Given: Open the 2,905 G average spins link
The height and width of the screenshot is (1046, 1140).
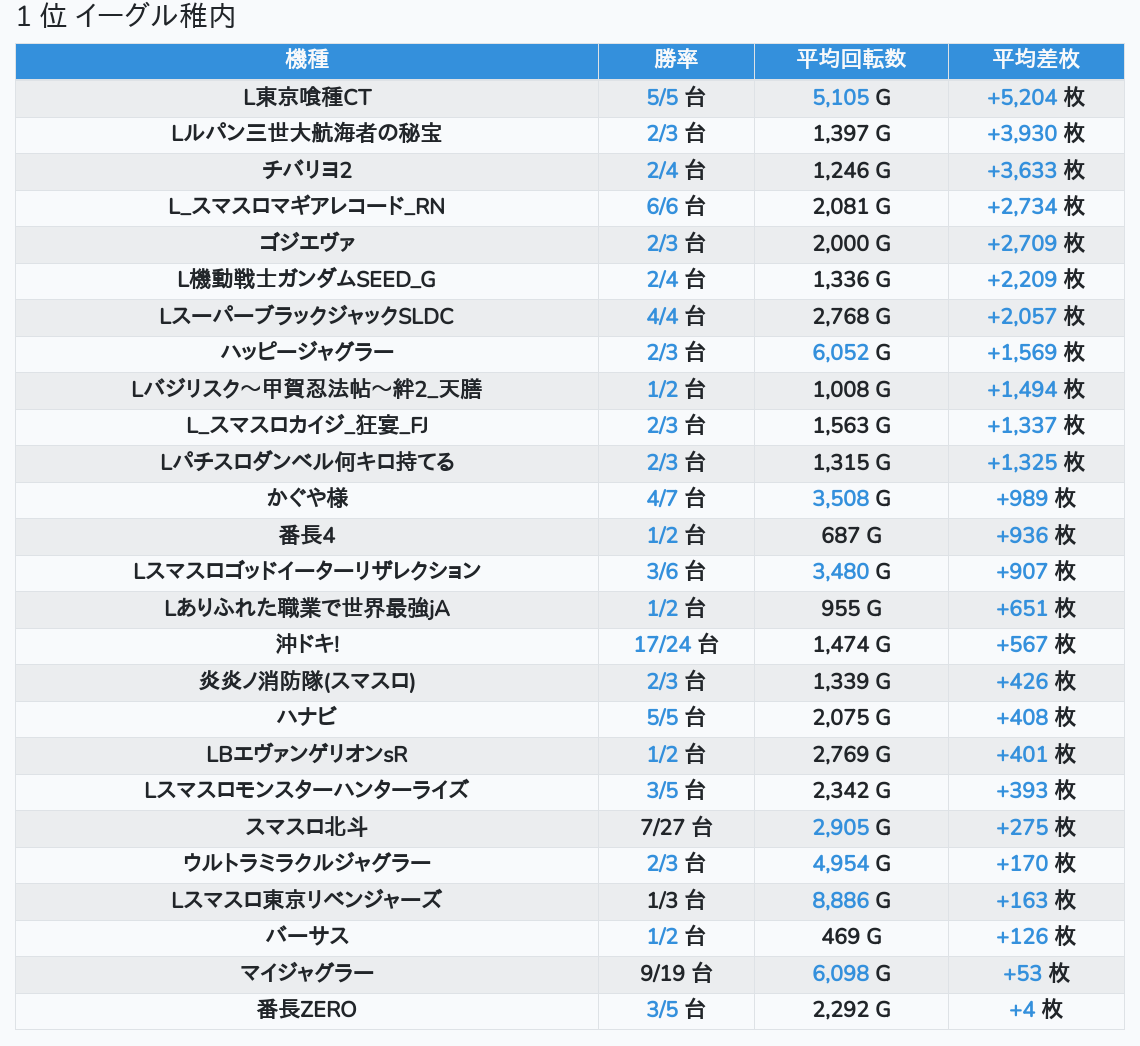Looking at the screenshot, I should [840, 827].
